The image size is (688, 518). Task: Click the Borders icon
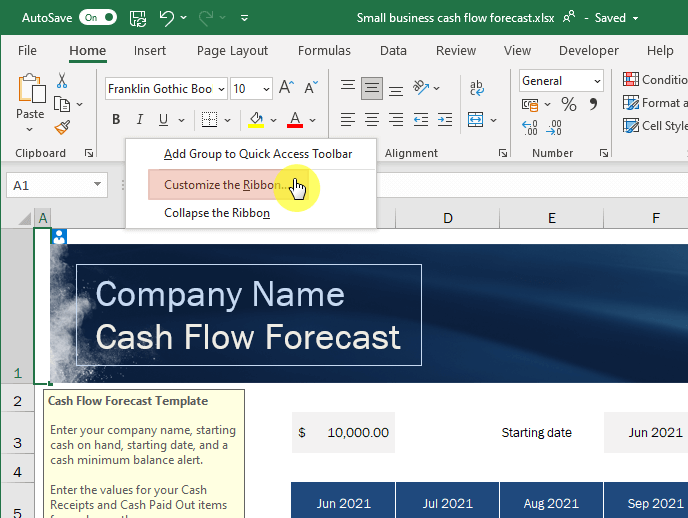point(209,119)
